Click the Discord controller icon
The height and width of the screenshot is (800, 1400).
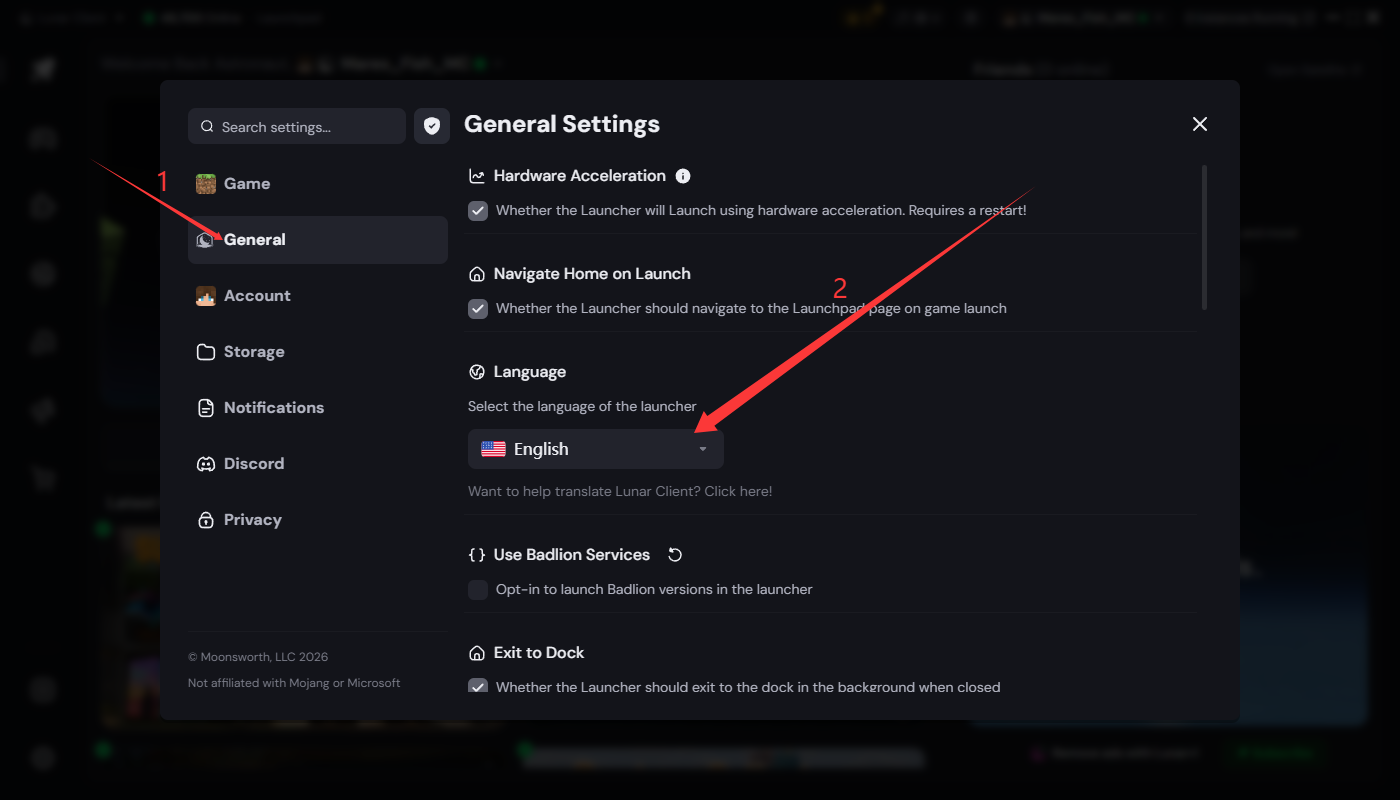pyautogui.click(x=206, y=464)
